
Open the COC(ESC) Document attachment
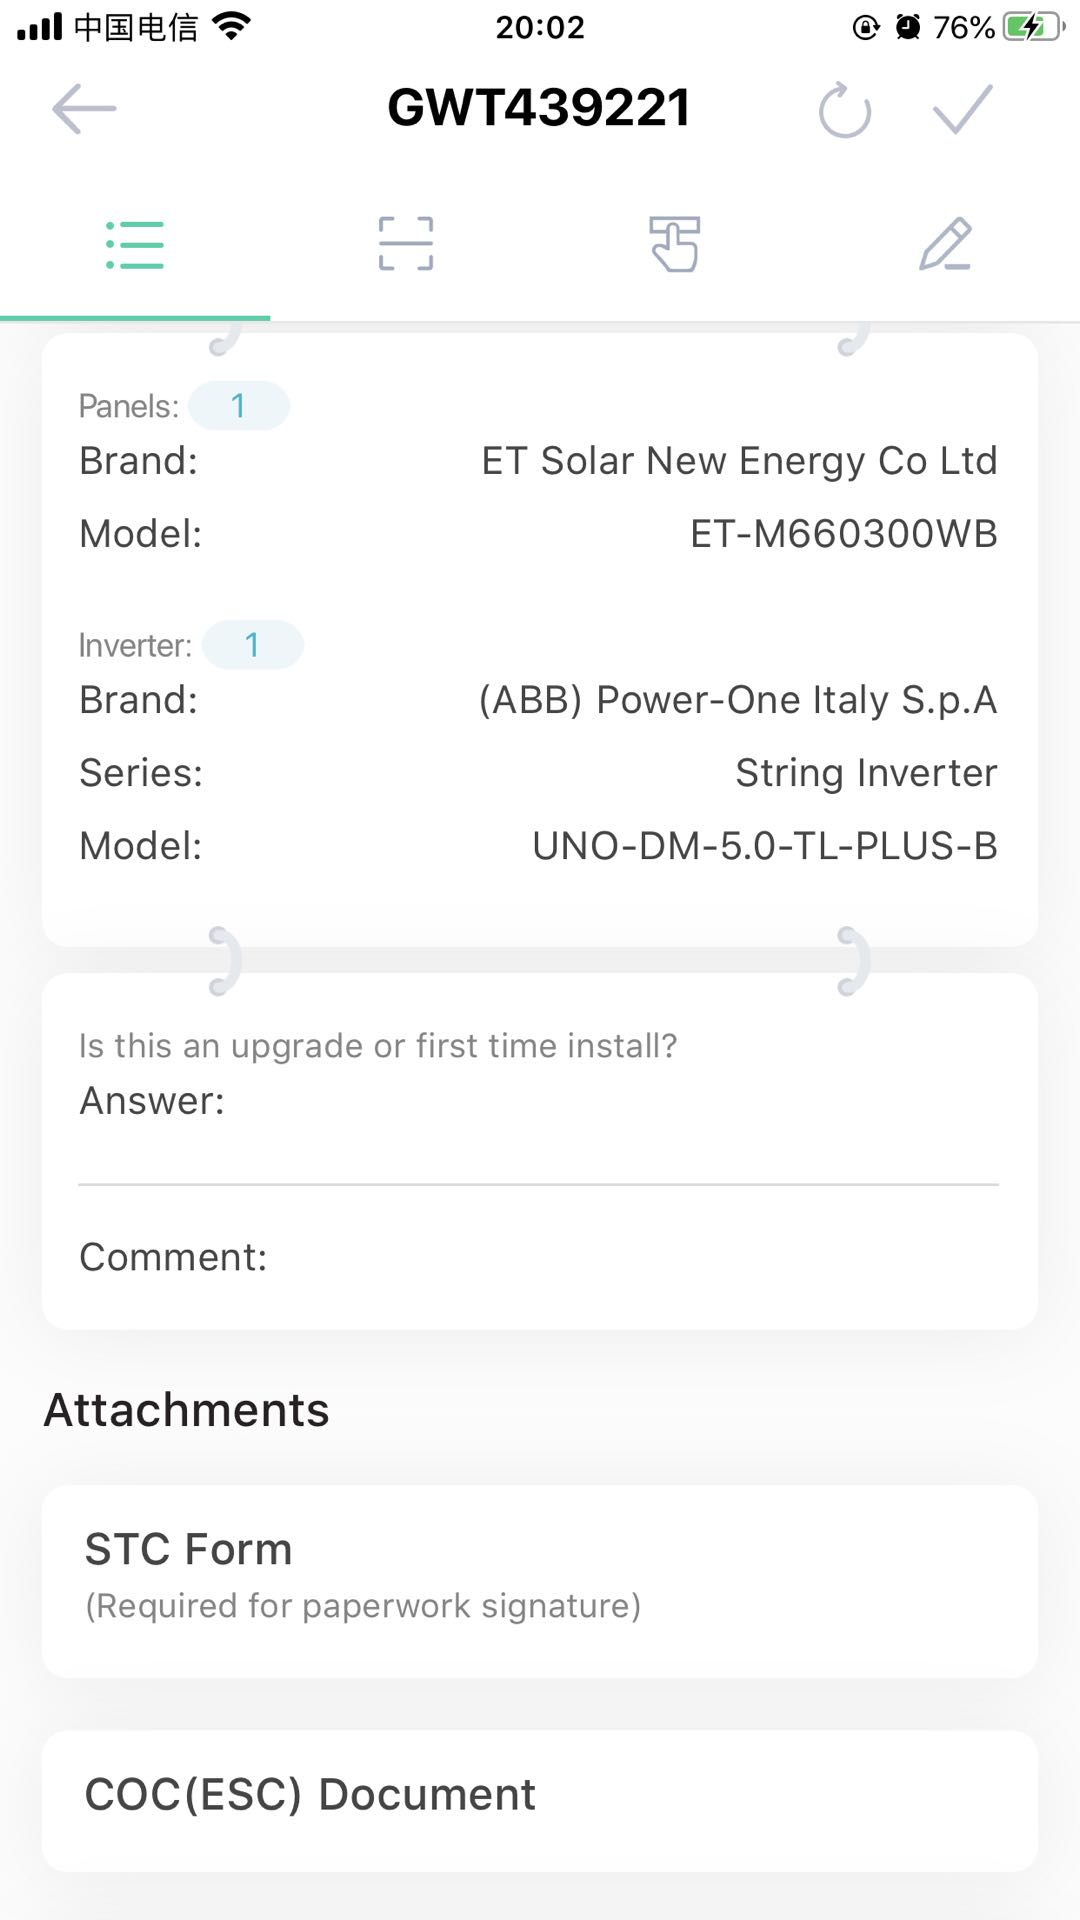[x=540, y=1799]
